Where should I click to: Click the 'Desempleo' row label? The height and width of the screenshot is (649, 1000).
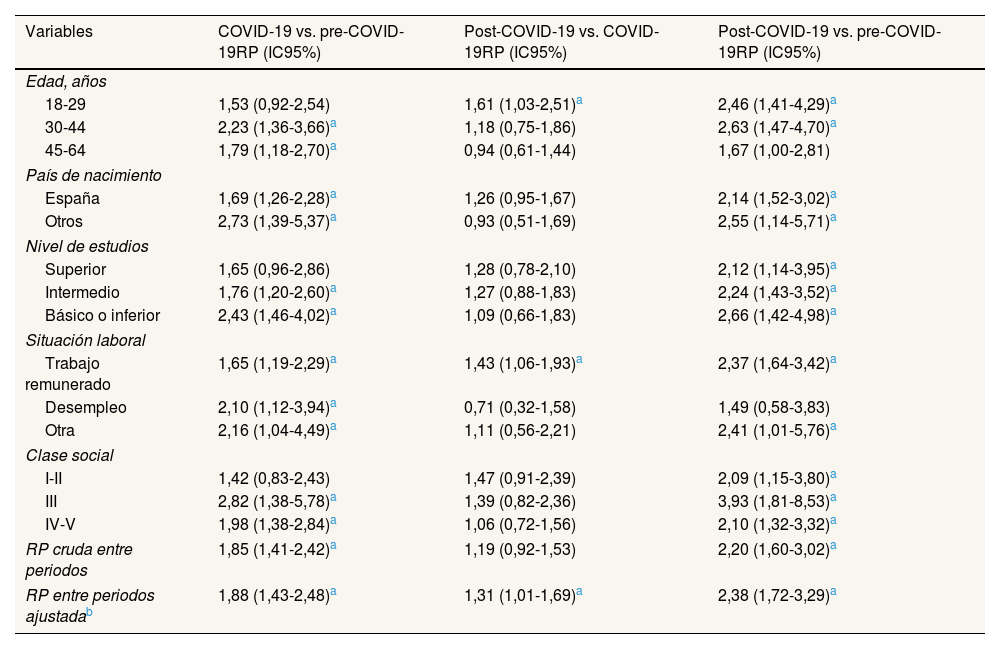(86, 408)
